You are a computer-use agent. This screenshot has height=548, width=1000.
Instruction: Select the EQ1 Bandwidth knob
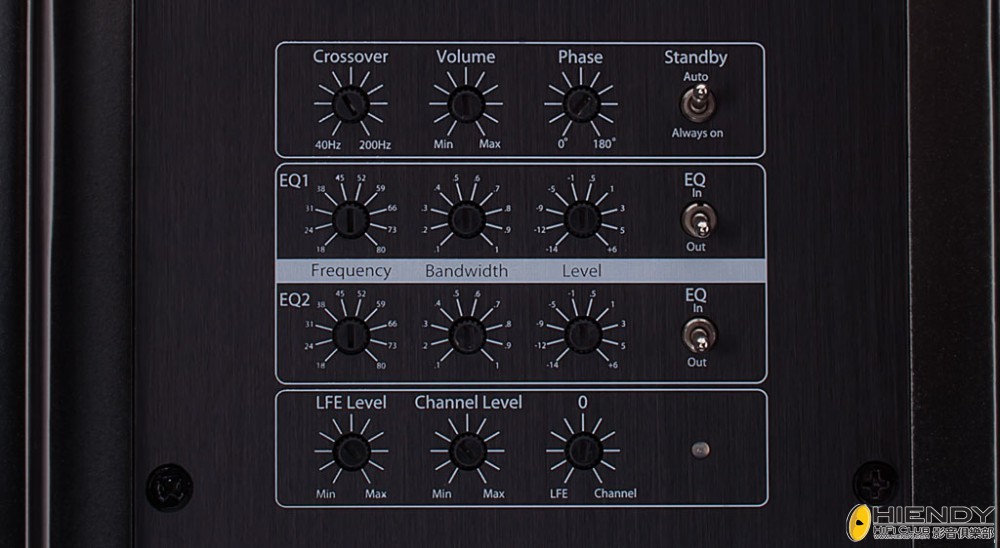pos(465,219)
